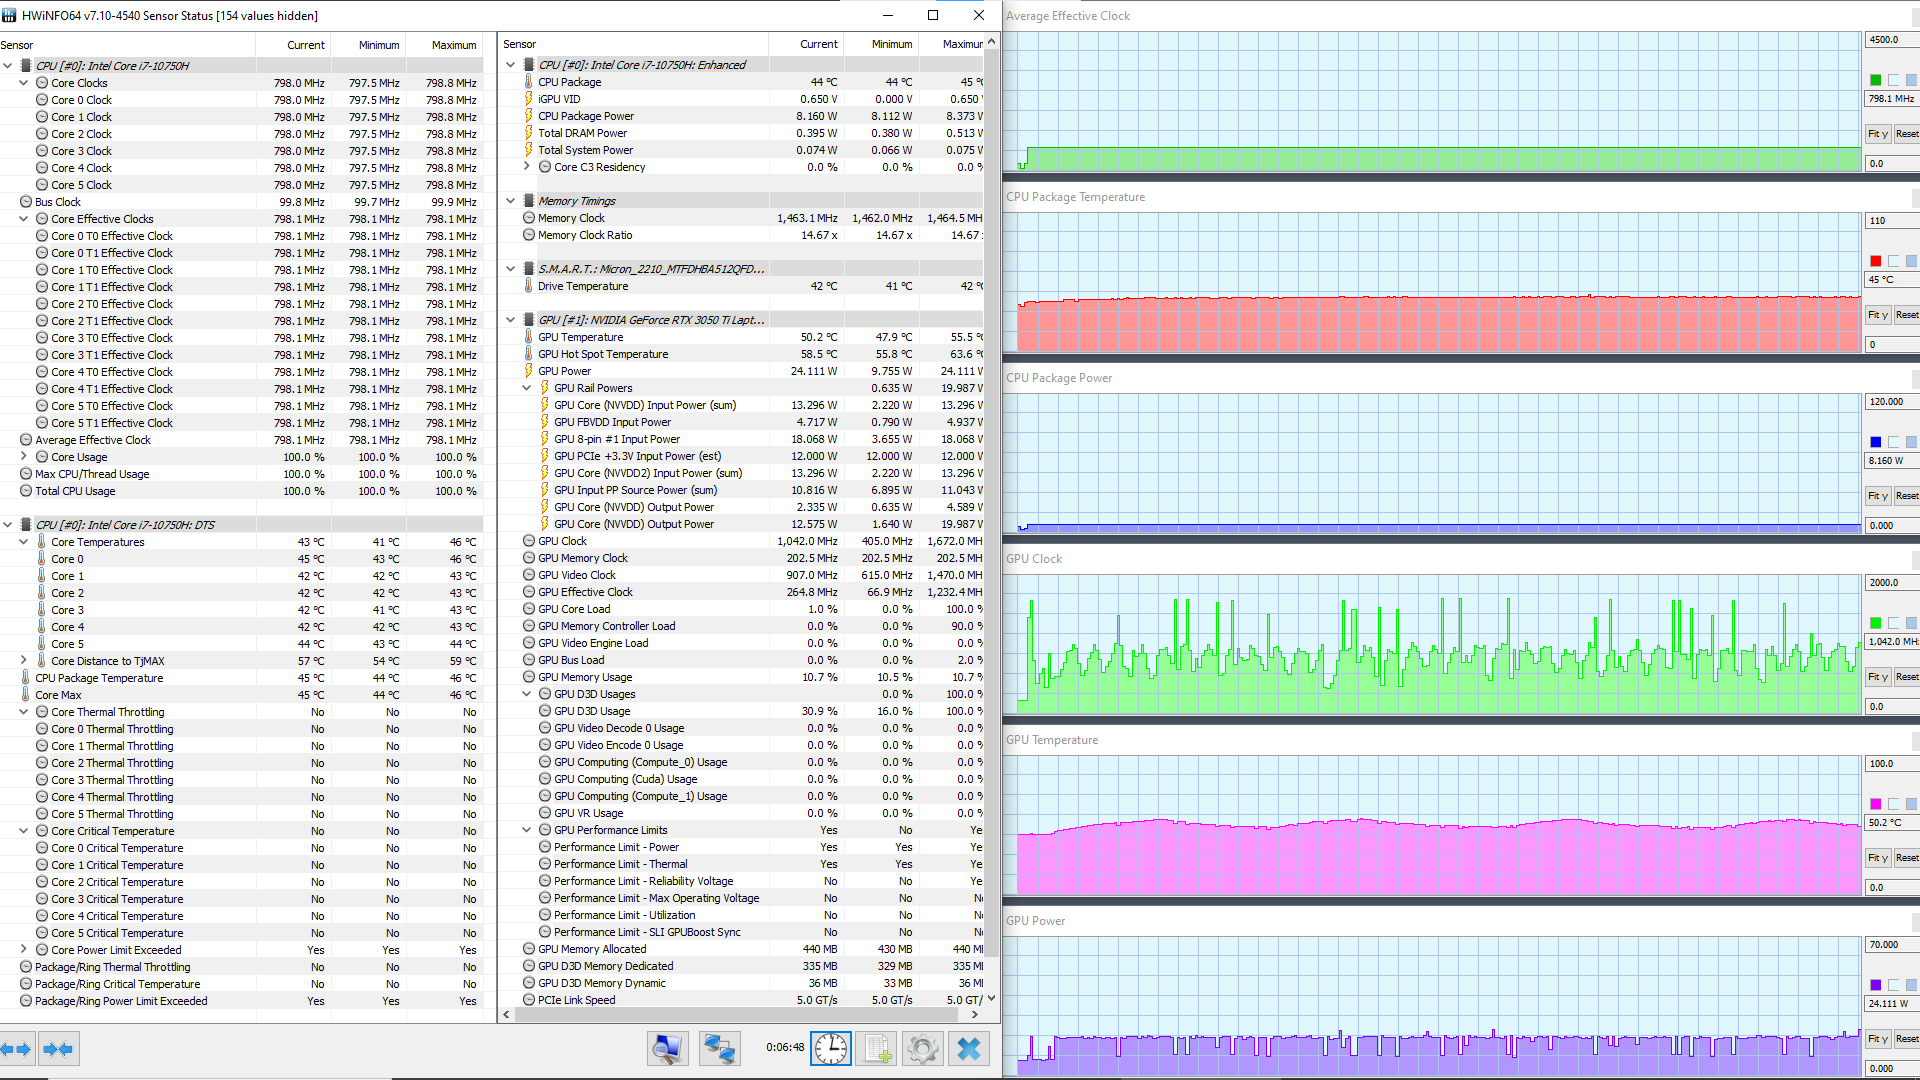The height and width of the screenshot is (1080, 1920).
Task: Click the magenta swatch on GPU Temperature graph
Action: coord(1875,804)
